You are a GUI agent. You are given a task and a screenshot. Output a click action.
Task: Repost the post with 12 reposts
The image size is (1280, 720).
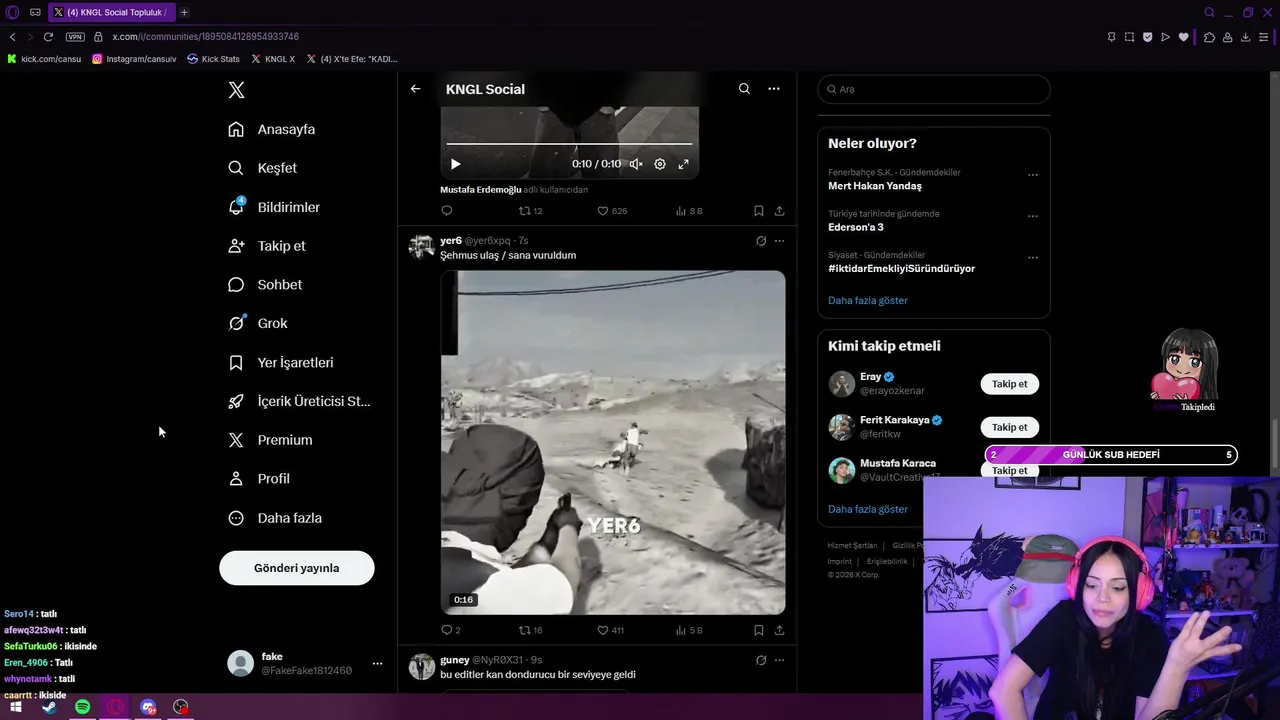click(530, 211)
